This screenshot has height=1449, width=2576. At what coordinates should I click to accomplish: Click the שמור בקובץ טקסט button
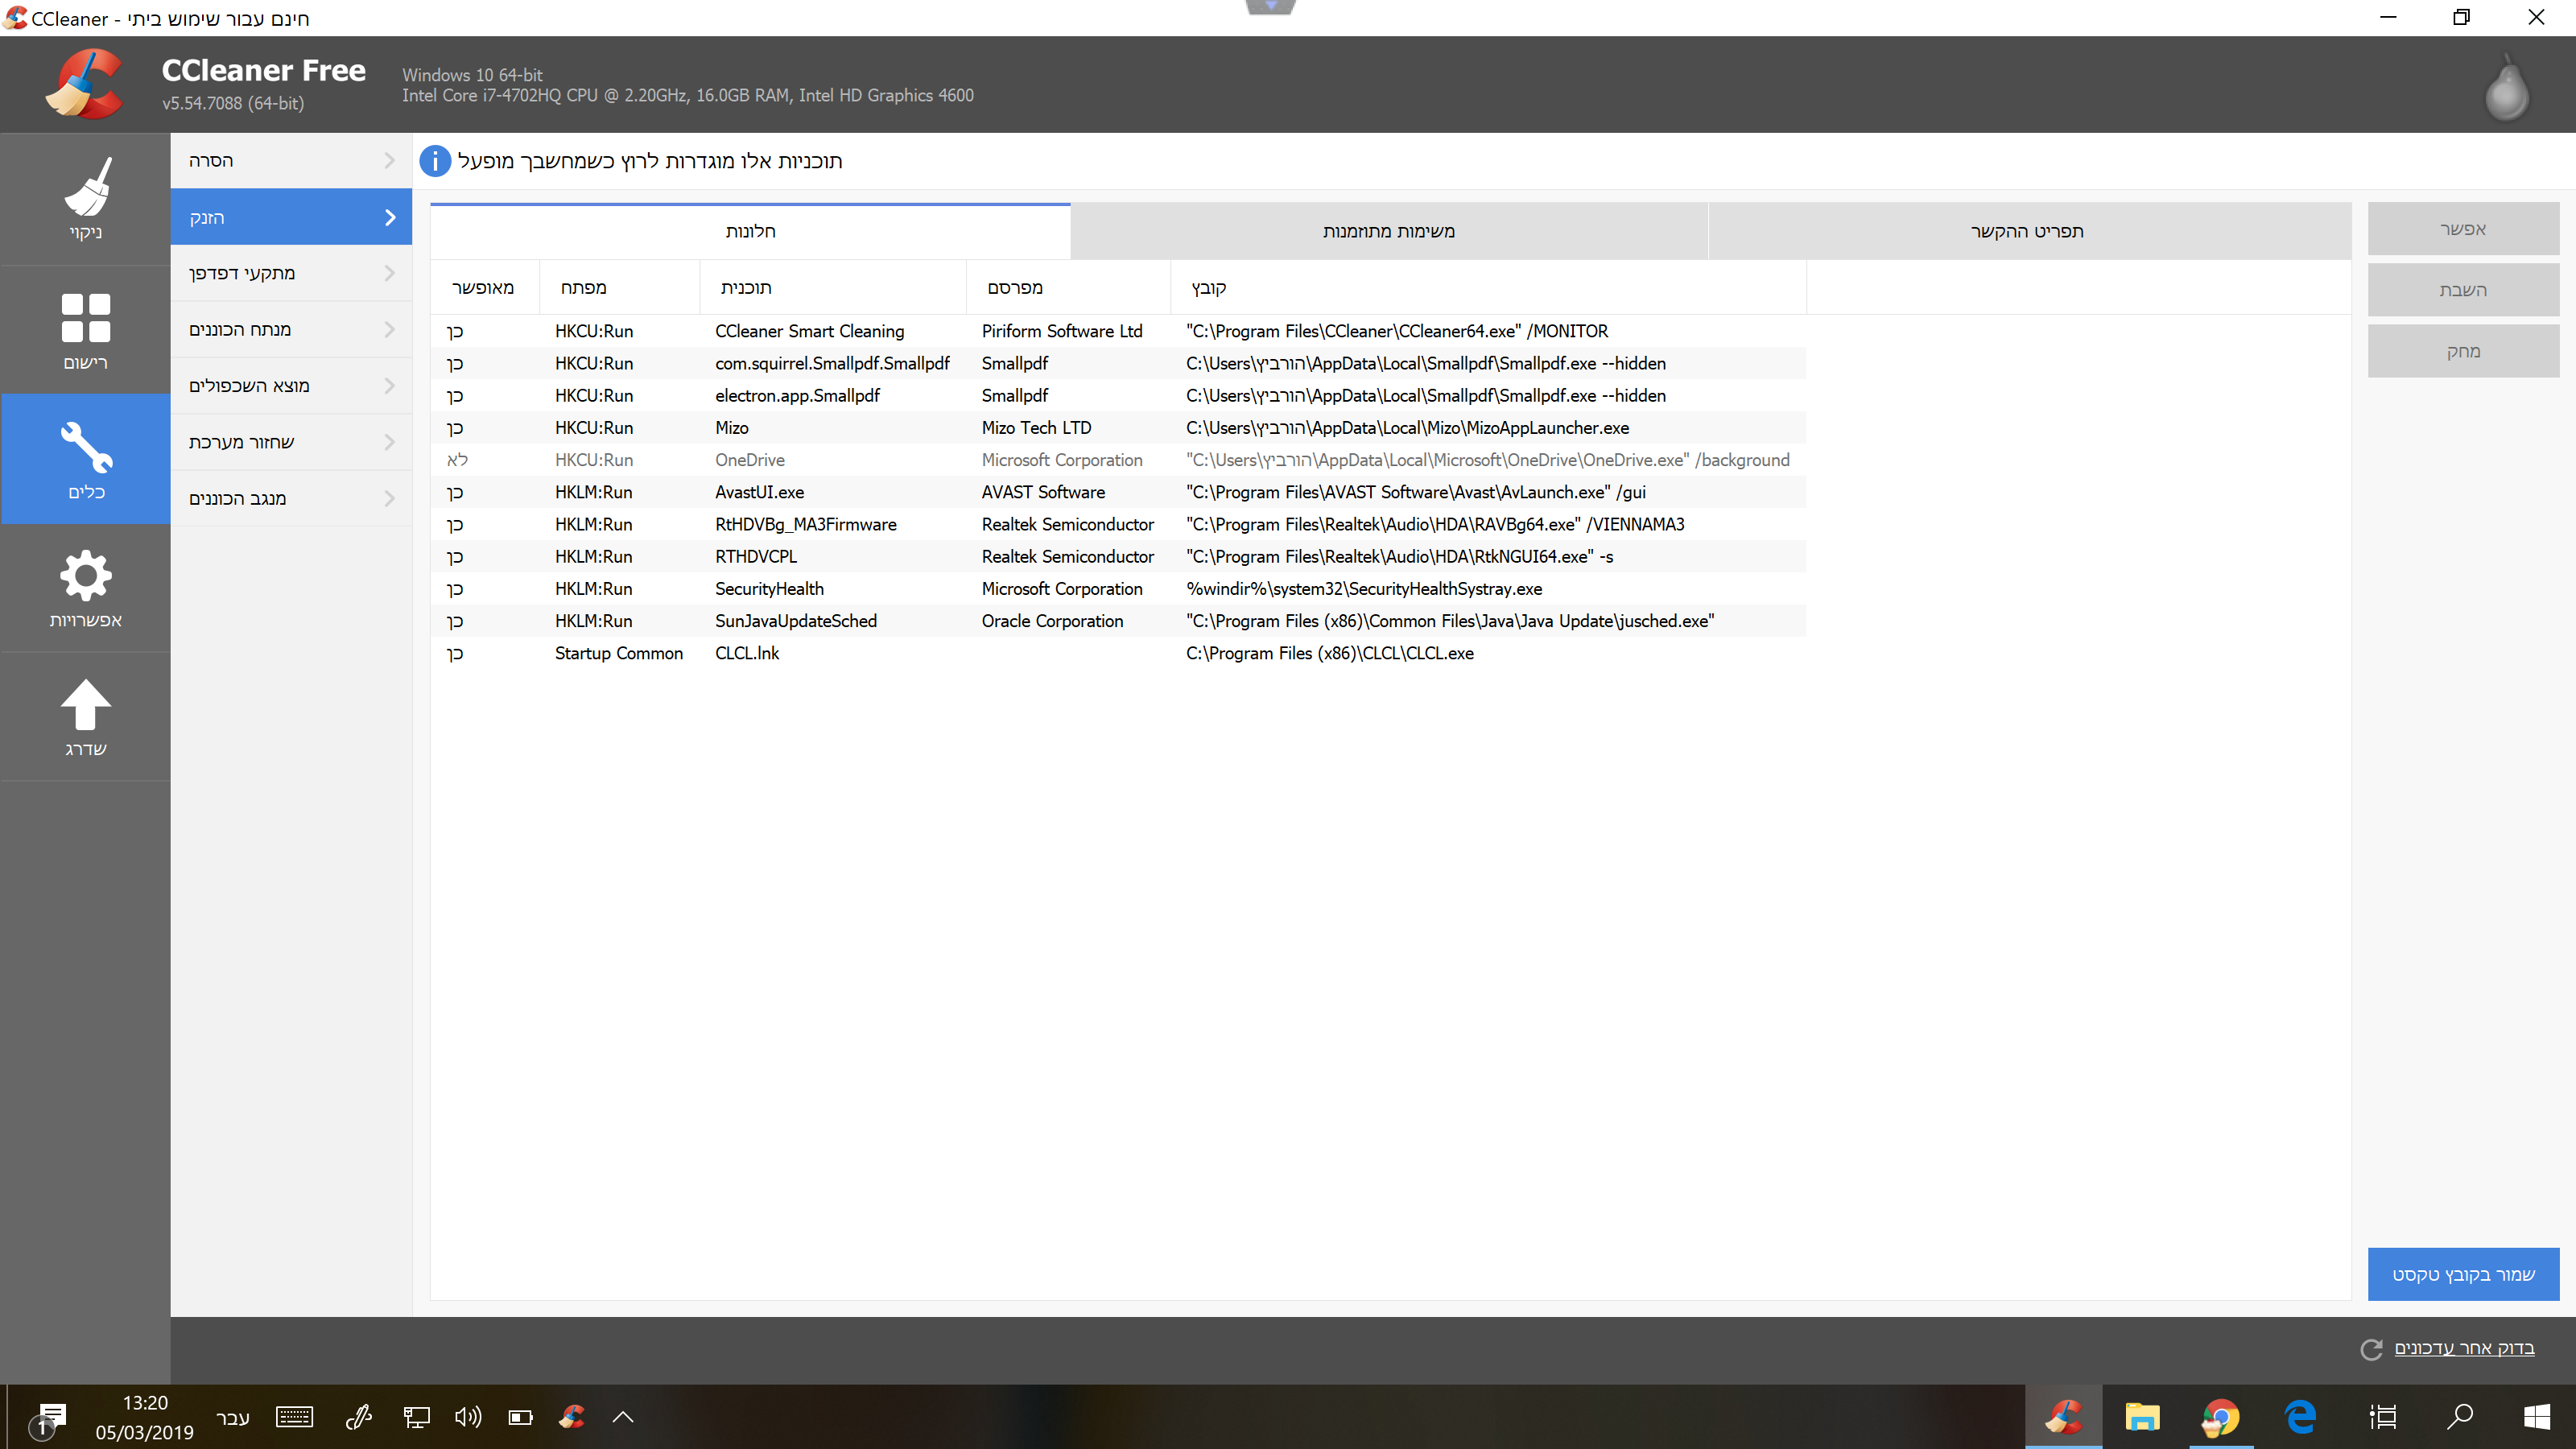(x=2463, y=1274)
